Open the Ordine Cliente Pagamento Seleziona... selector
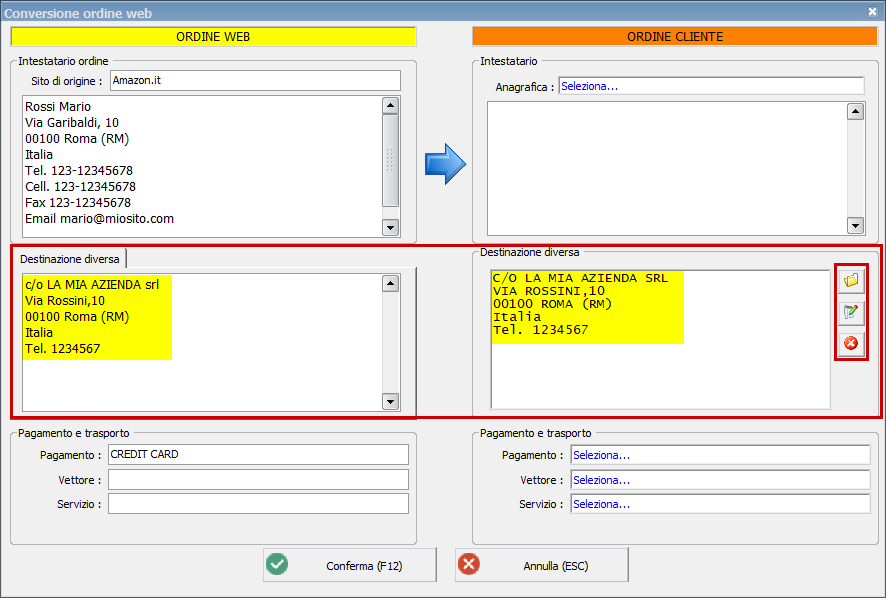Screen dimensions: 886x598 click(x=720, y=455)
